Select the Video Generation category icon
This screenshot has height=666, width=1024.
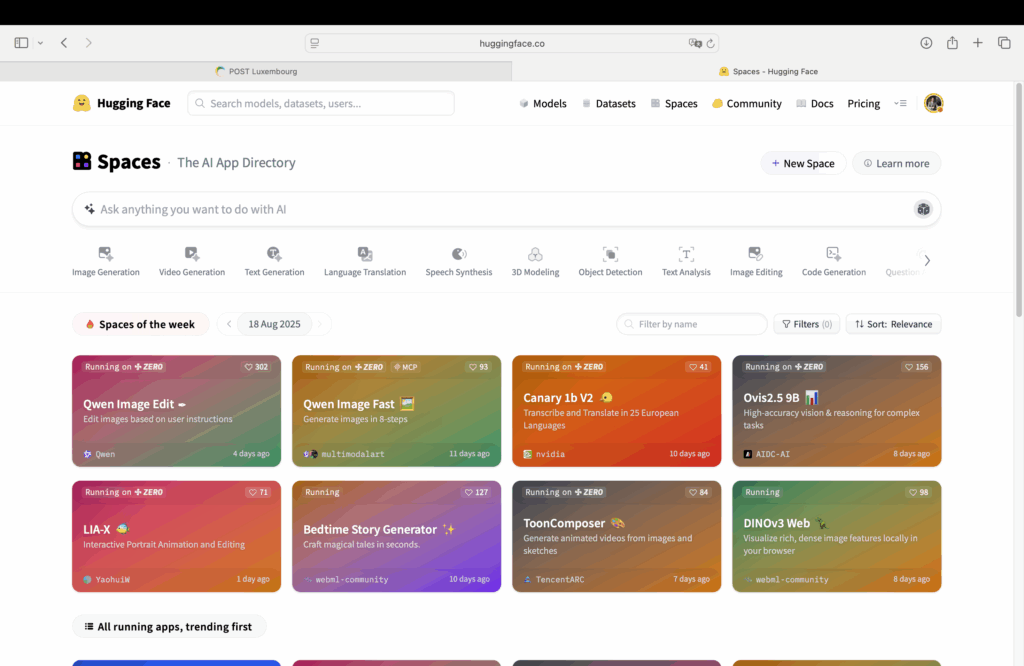192,254
